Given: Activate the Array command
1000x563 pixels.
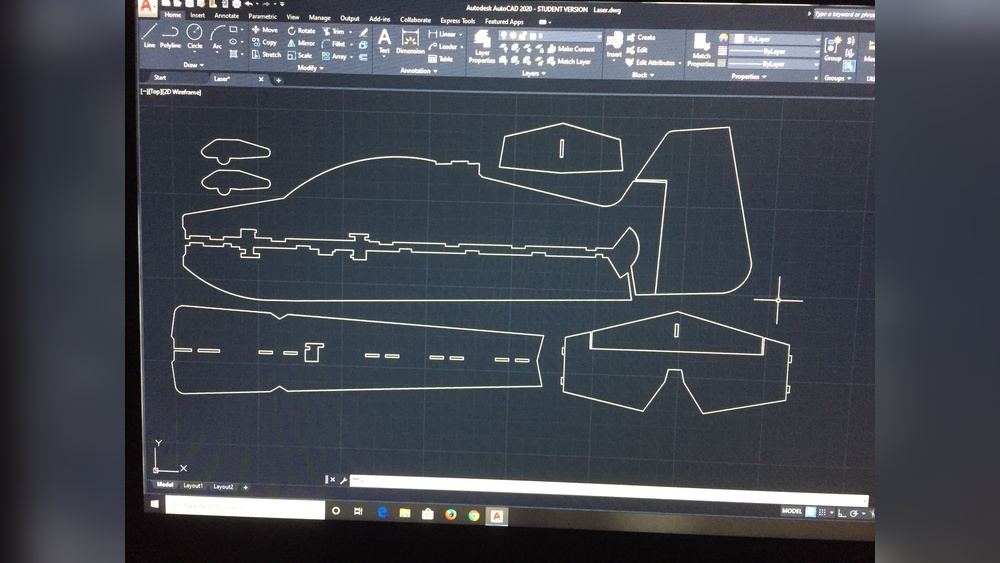Looking at the screenshot, I should click(x=335, y=57).
